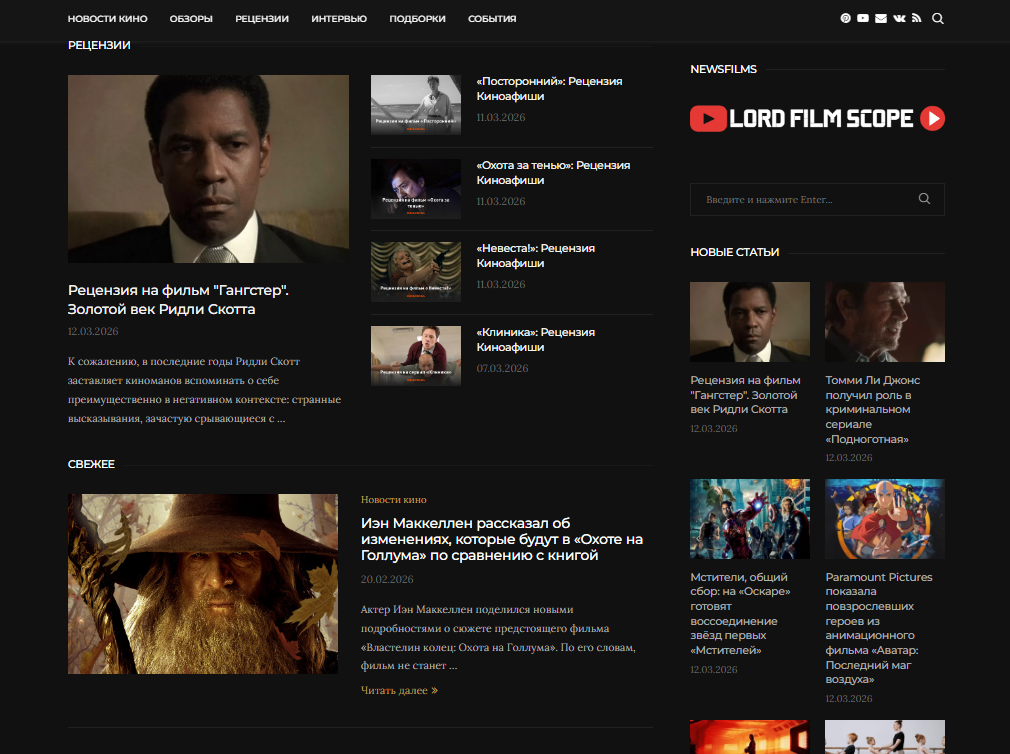
Task: Open the VK social icon
Action: click(899, 19)
